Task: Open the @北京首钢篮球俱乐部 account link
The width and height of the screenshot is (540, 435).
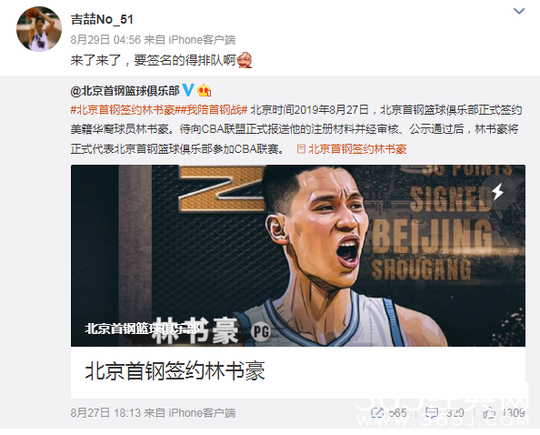Action: tap(125, 91)
